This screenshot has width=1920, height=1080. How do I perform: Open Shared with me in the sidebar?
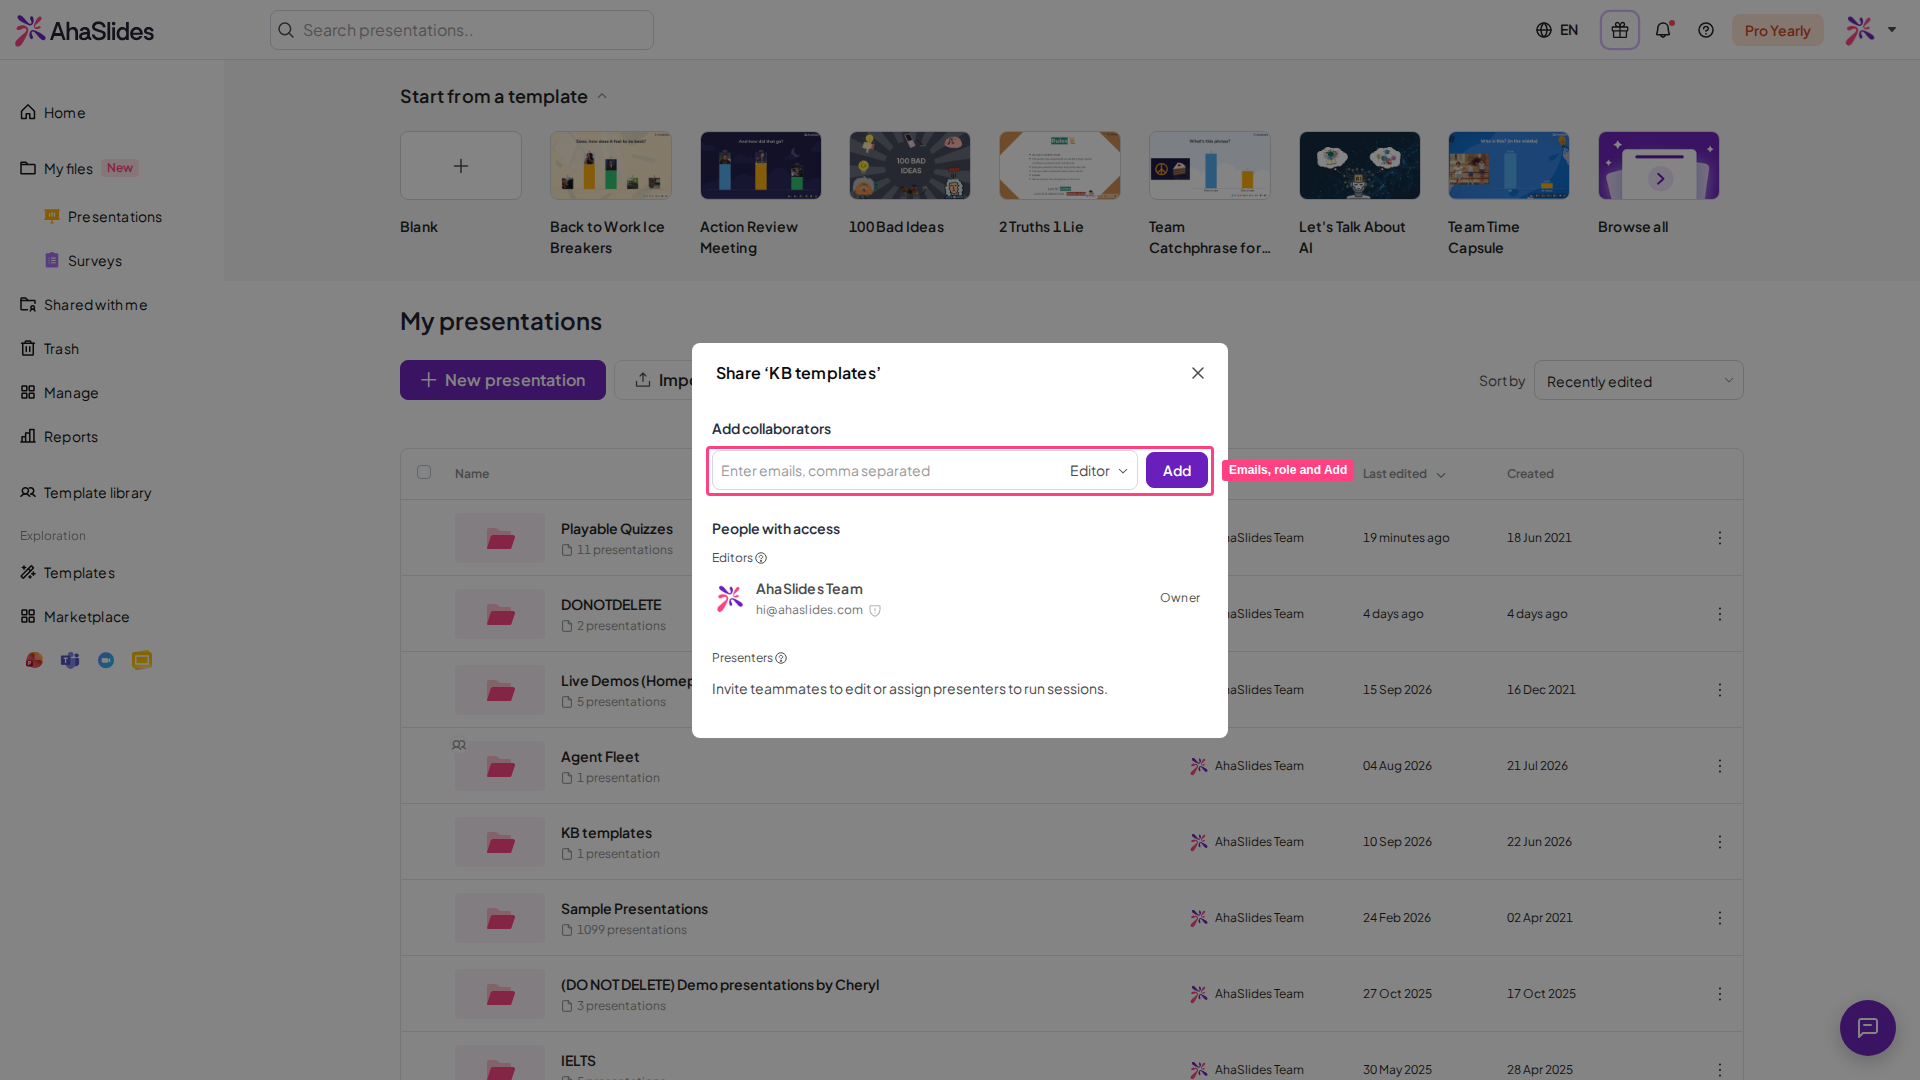[x=84, y=305]
